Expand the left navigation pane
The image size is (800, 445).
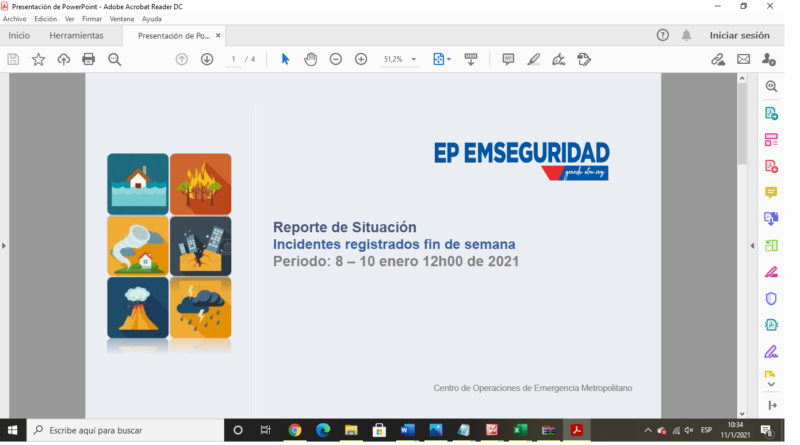coord(4,245)
